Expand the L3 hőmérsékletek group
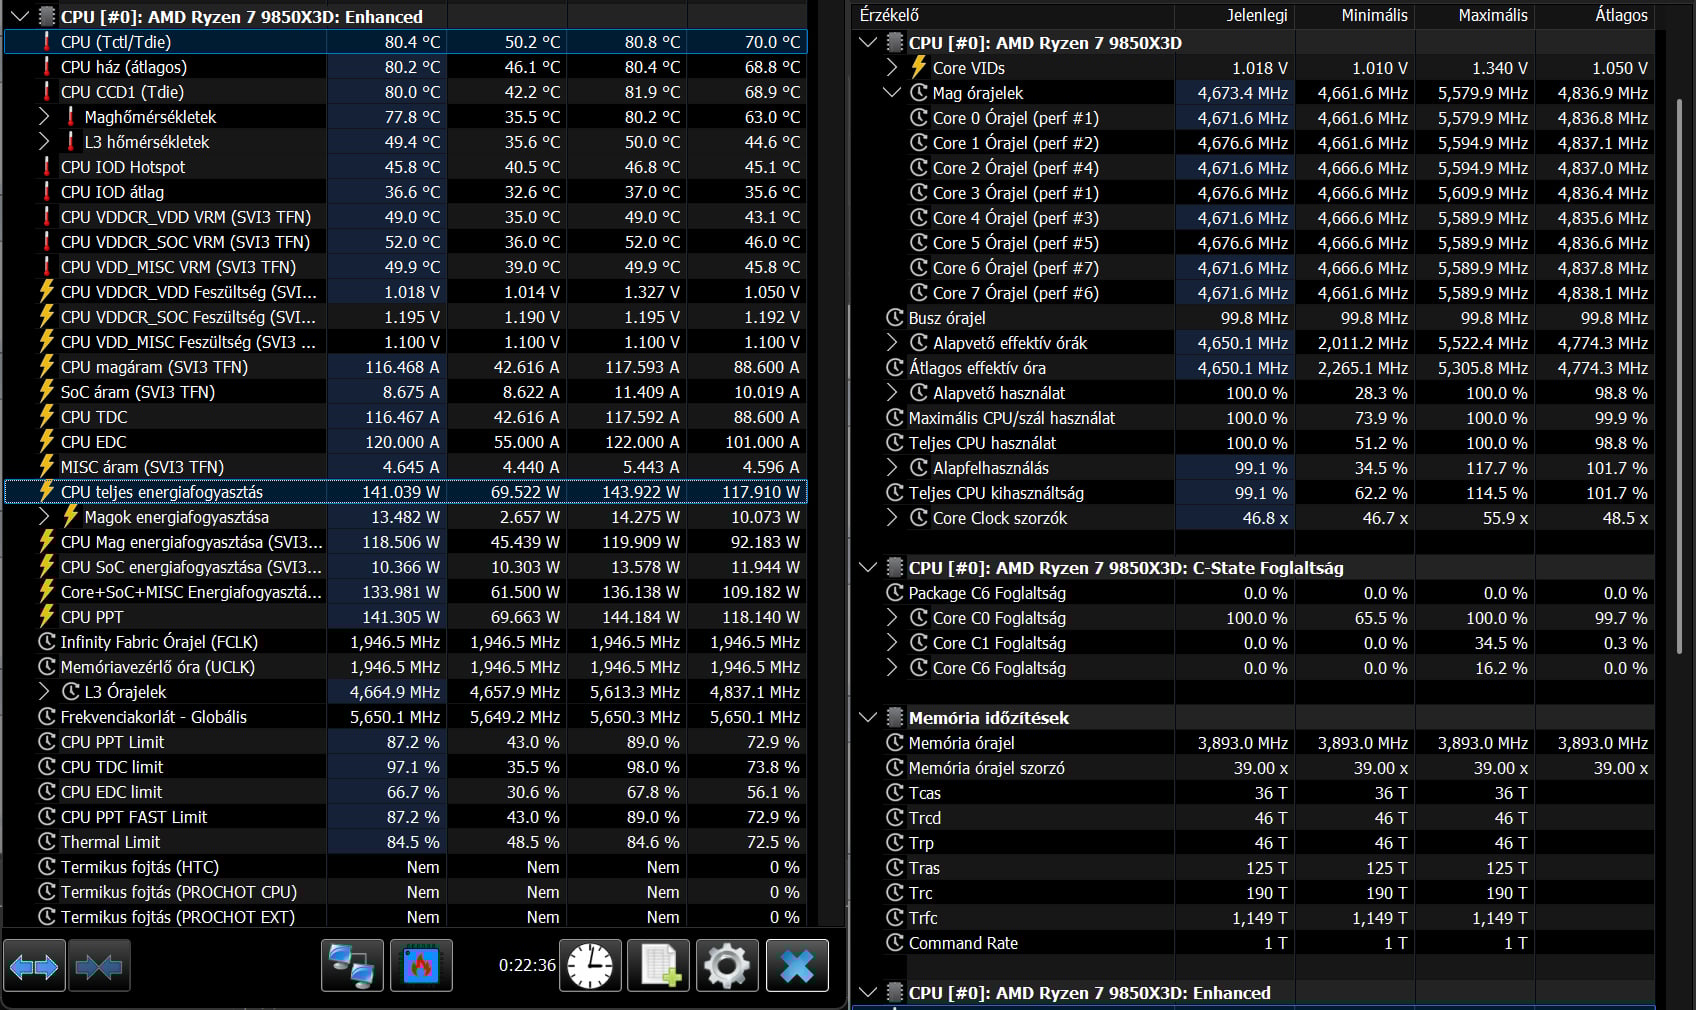 coord(44,142)
